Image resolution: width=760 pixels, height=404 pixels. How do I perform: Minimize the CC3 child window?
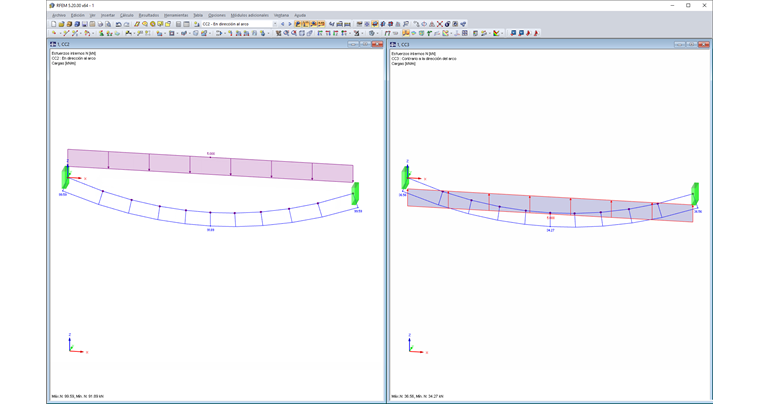tap(680, 44)
